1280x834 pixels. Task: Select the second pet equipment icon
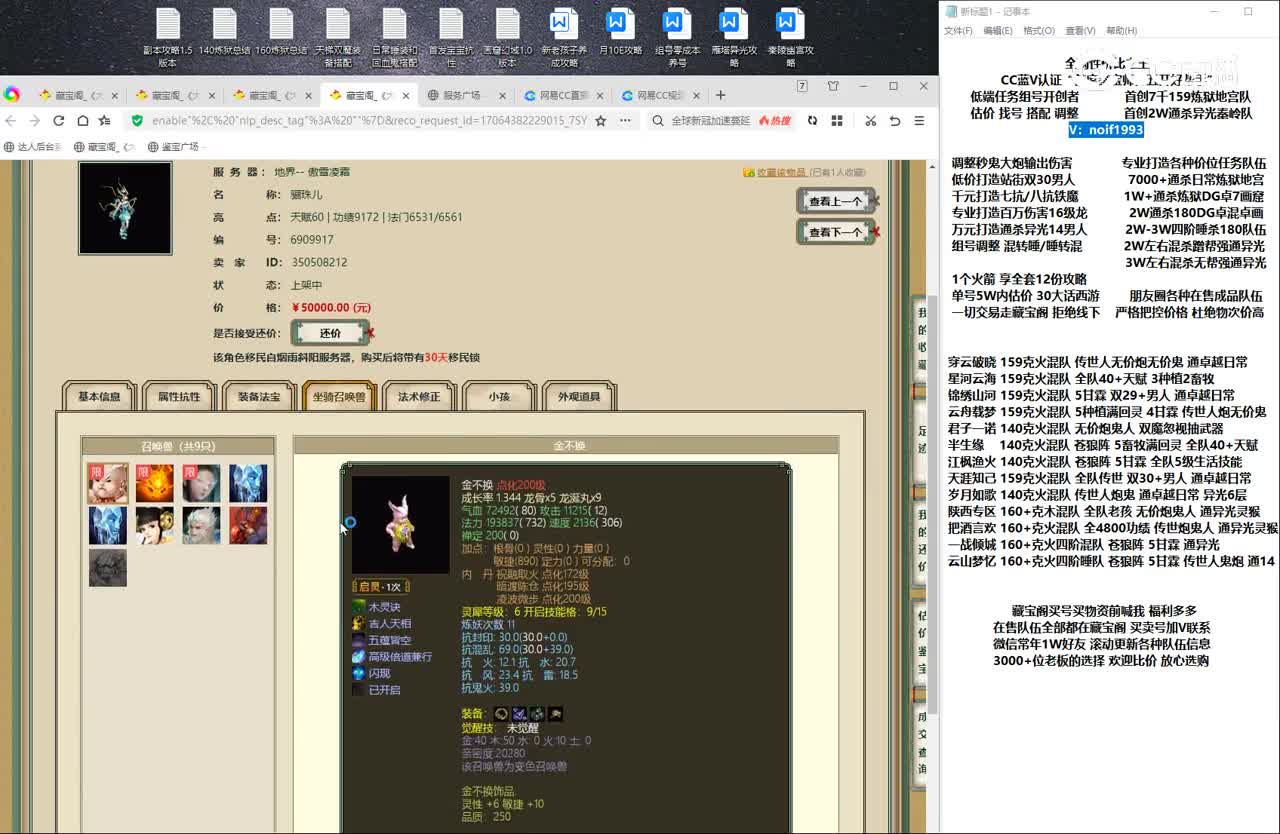click(519, 714)
